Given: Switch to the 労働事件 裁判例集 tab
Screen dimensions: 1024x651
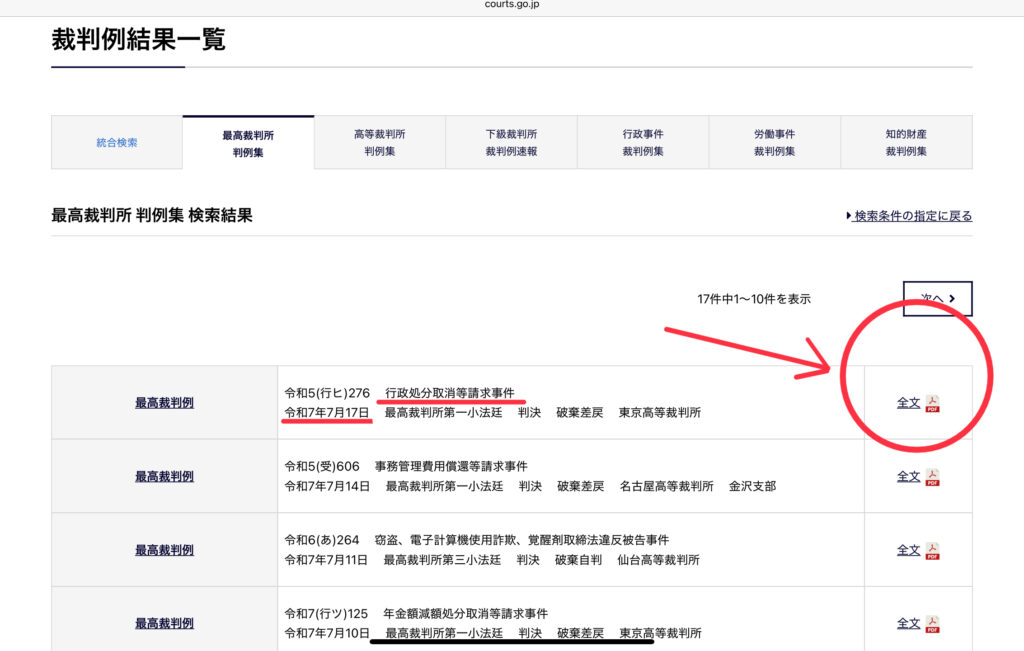Looking at the screenshot, I should [775, 142].
